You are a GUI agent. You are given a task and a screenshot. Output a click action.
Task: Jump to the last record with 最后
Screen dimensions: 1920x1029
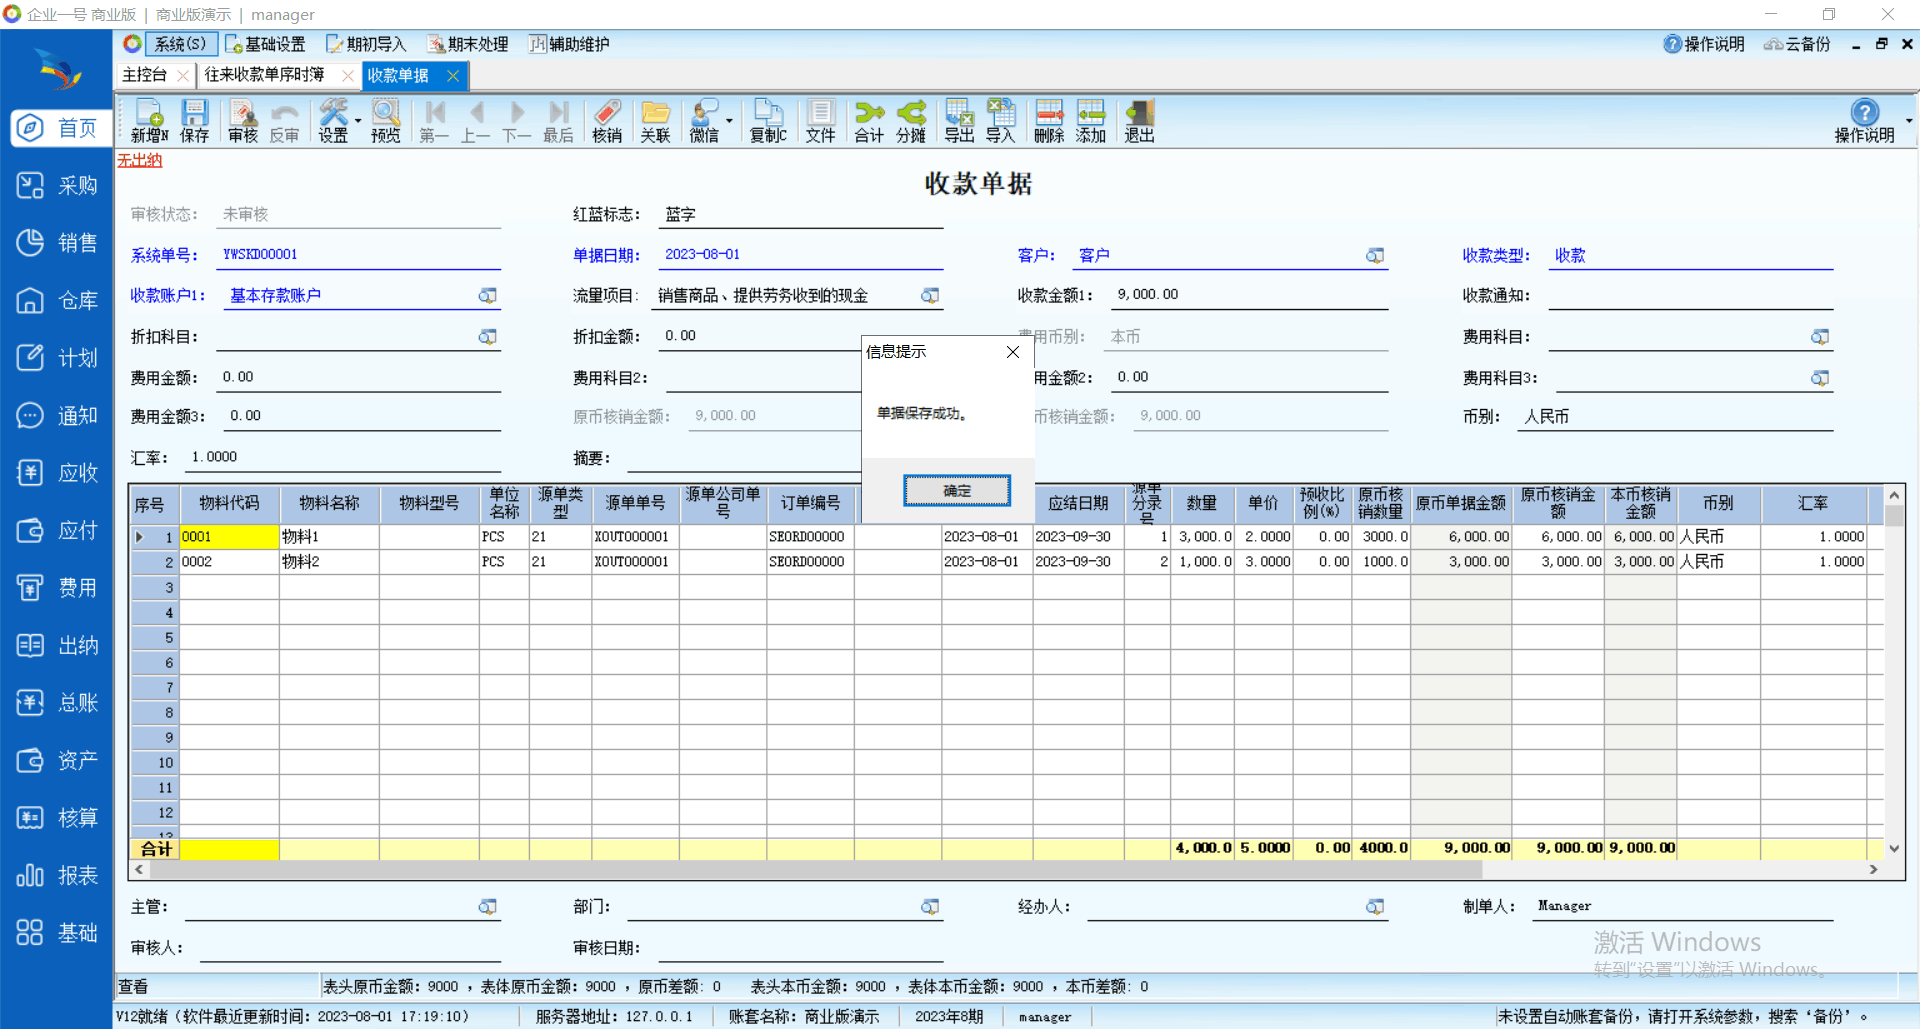click(558, 121)
